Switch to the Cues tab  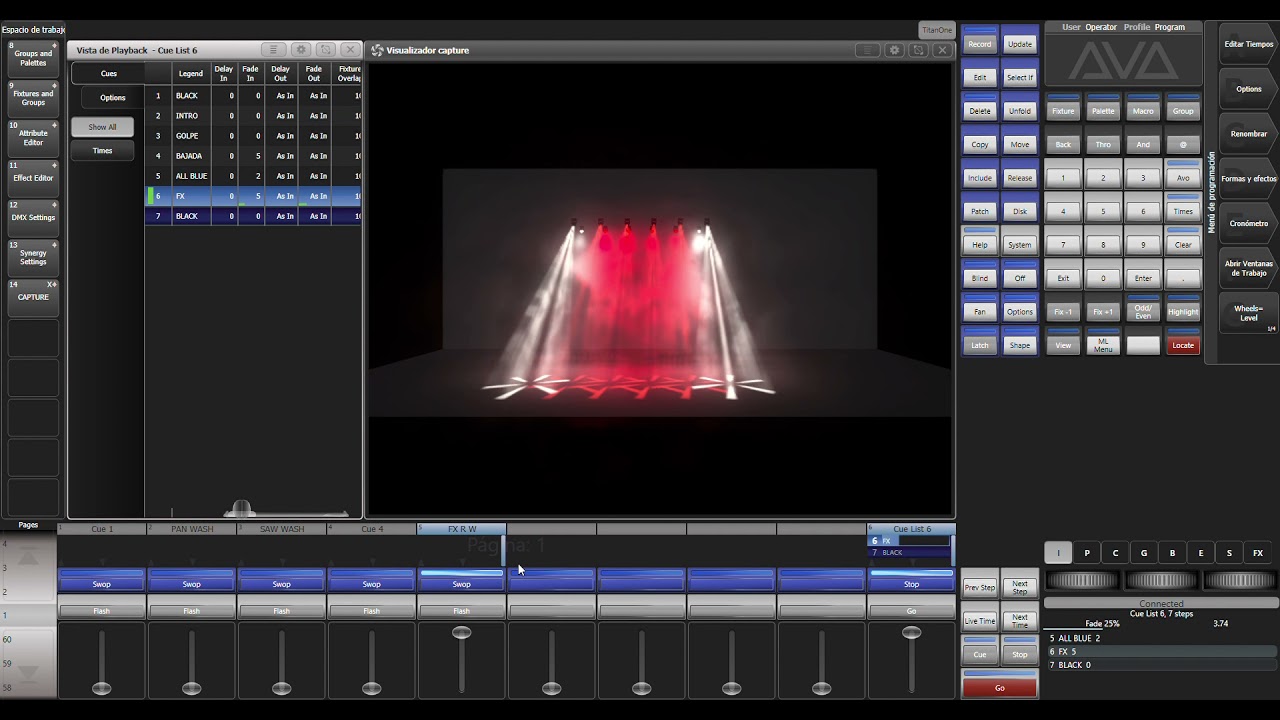(x=108, y=73)
